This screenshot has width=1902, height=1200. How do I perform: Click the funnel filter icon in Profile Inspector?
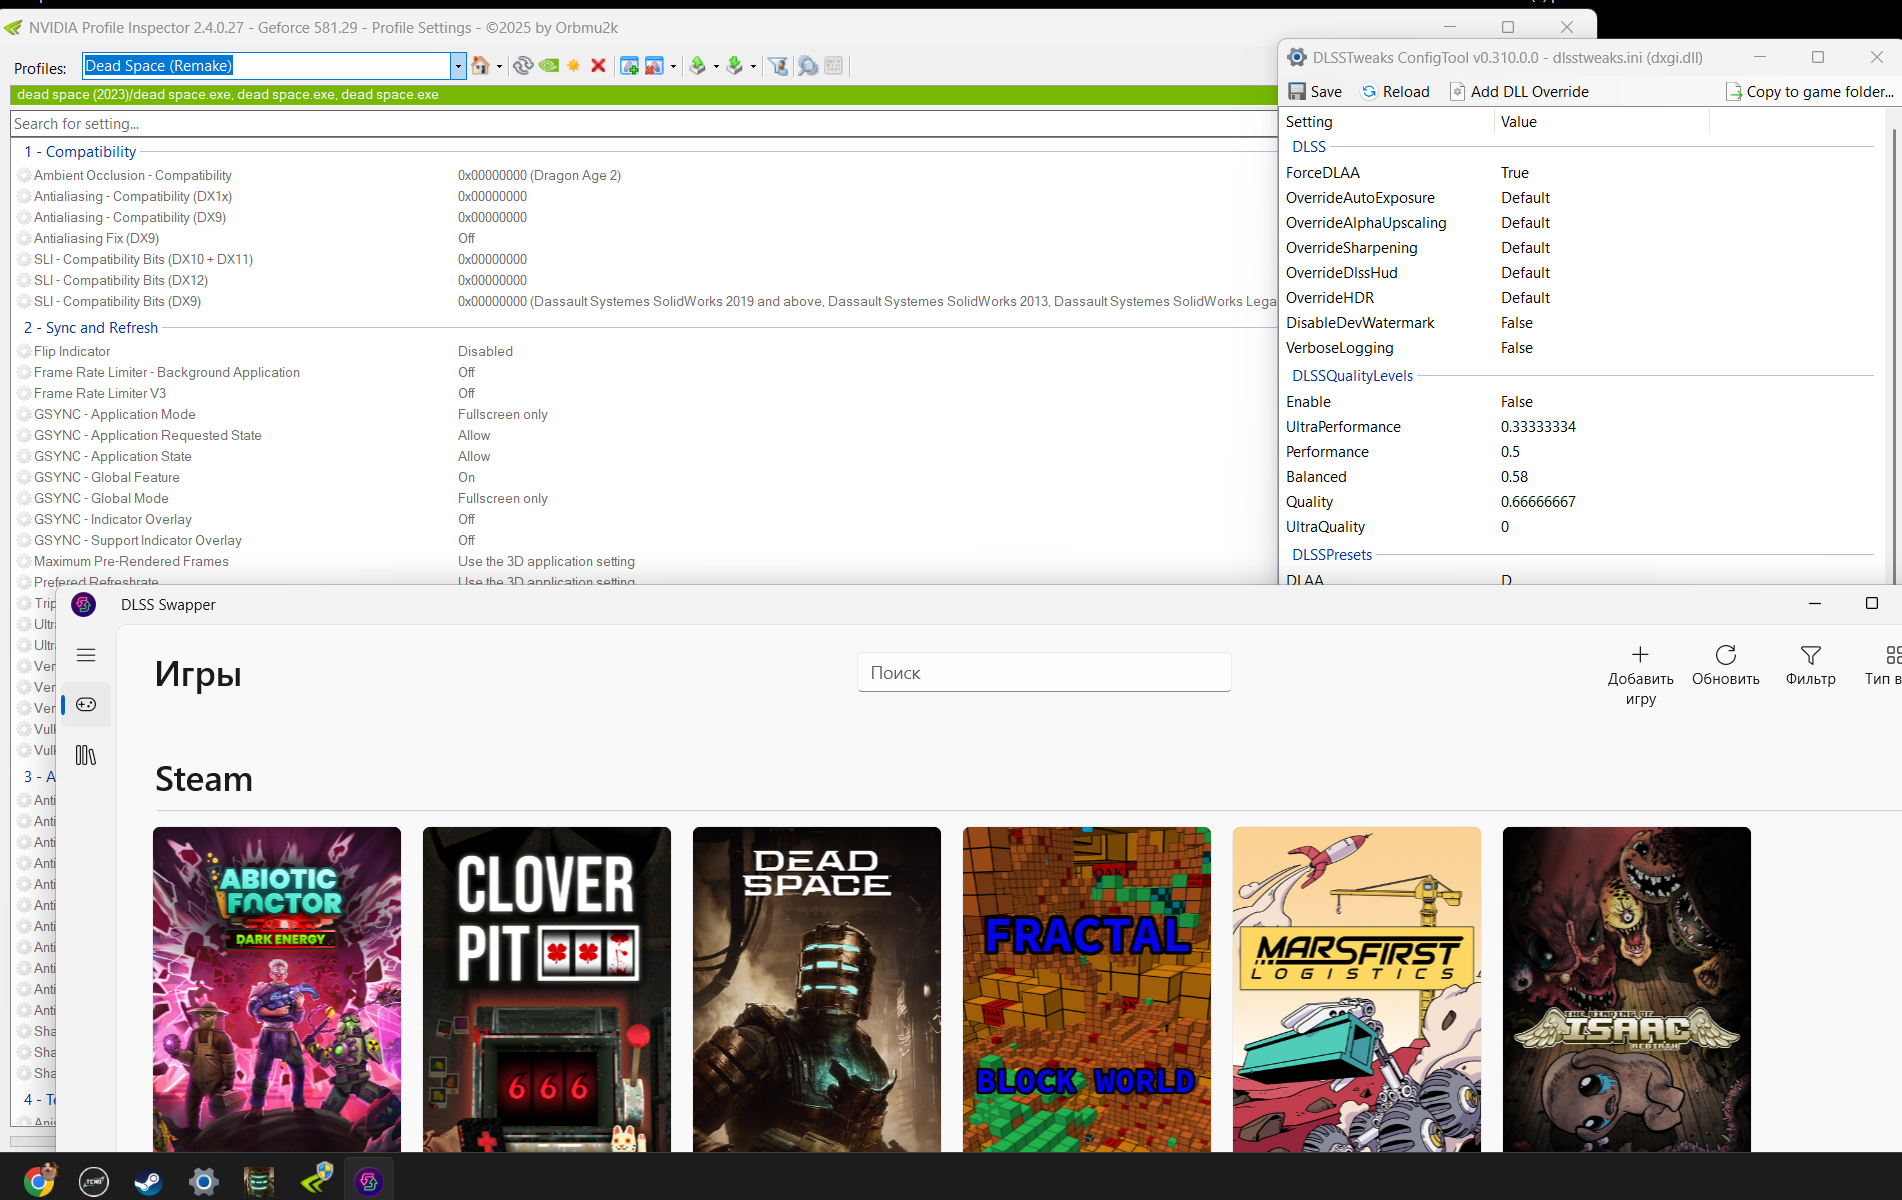778,66
